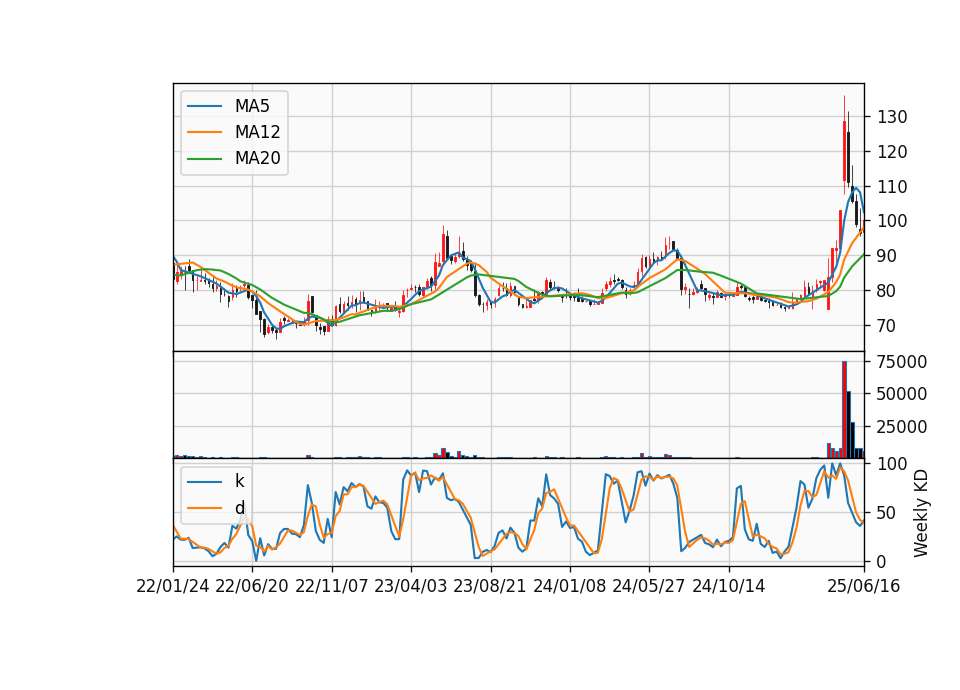Image resolution: width=960 pixels, height=690 pixels.
Task: Click the 23/08/21 date label
Action: pyautogui.click(x=490, y=587)
